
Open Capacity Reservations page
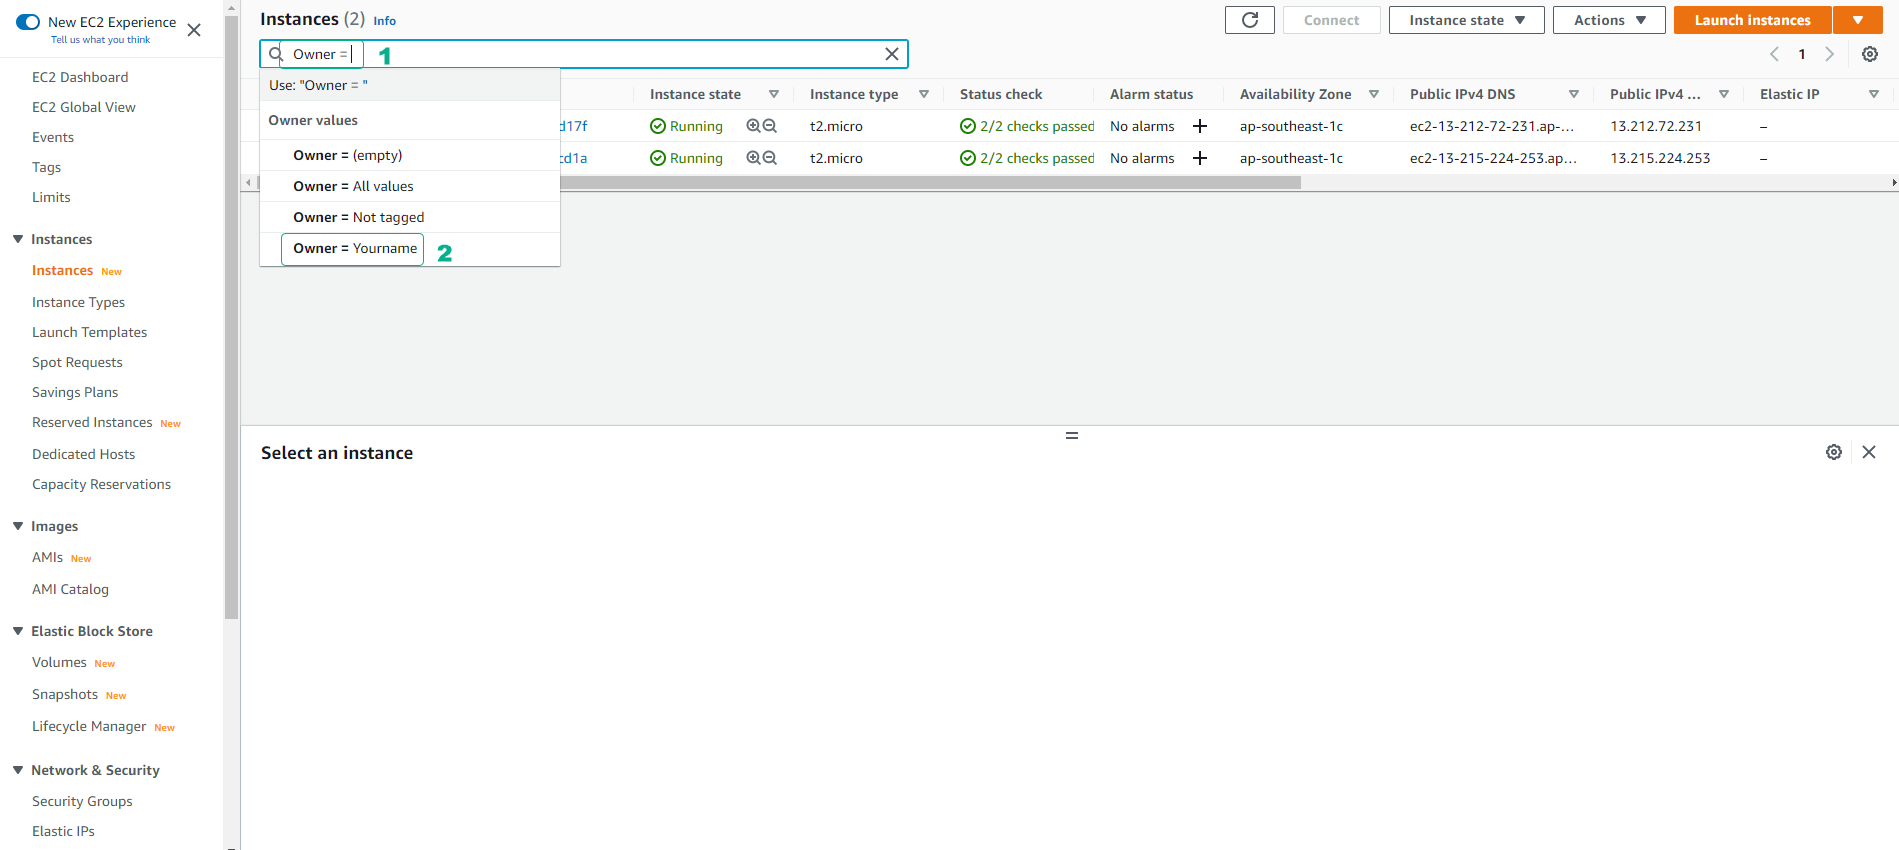(102, 484)
